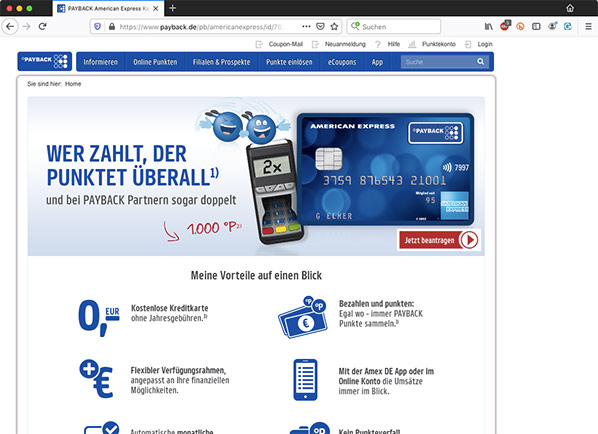Open a new tab with the plus

click(x=172, y=8)
